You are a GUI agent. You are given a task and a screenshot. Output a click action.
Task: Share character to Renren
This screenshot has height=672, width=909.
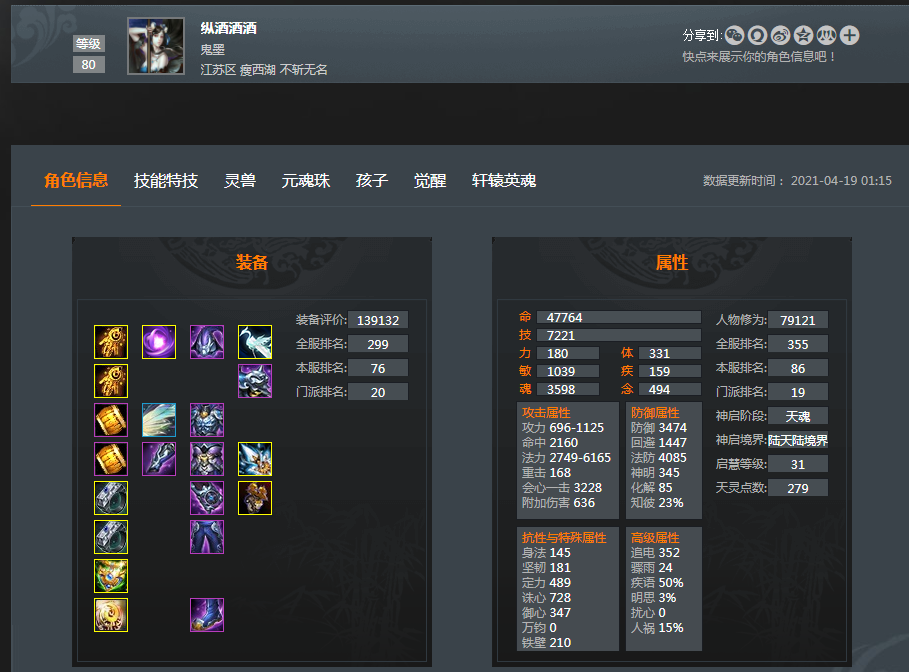(826, 35)
